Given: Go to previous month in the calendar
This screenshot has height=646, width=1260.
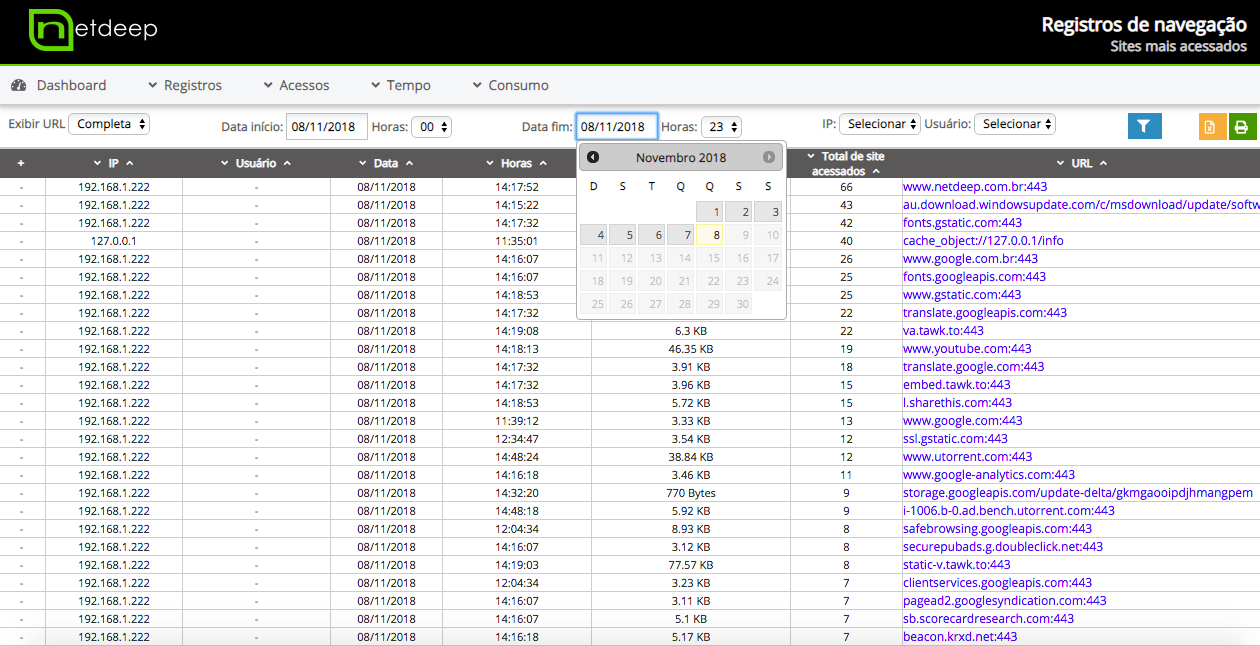Looking at the screenshot, I should [x=593, y=157].
